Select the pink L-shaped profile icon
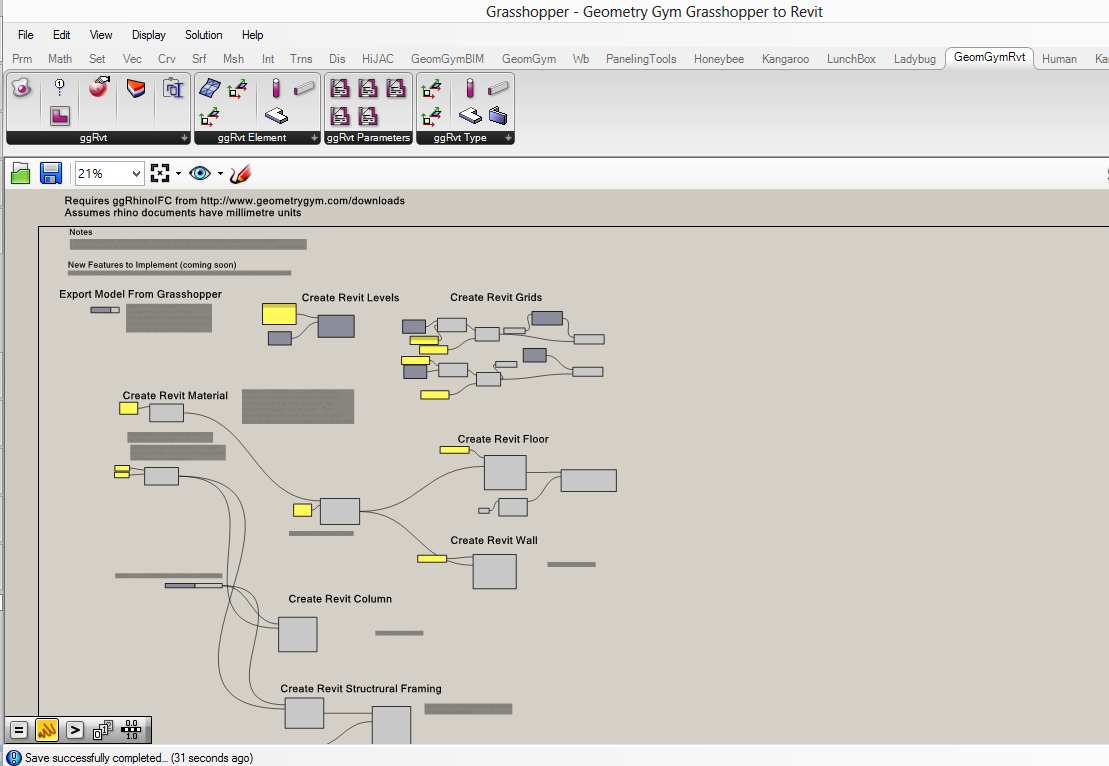 59,115
